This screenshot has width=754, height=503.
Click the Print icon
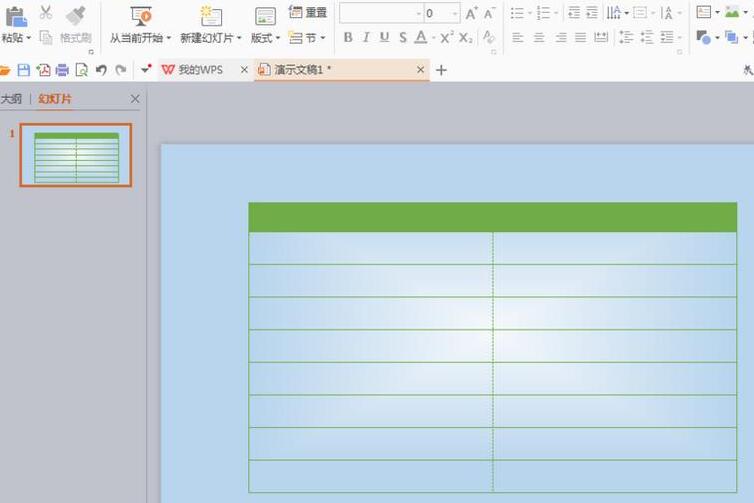coord(62,70)
